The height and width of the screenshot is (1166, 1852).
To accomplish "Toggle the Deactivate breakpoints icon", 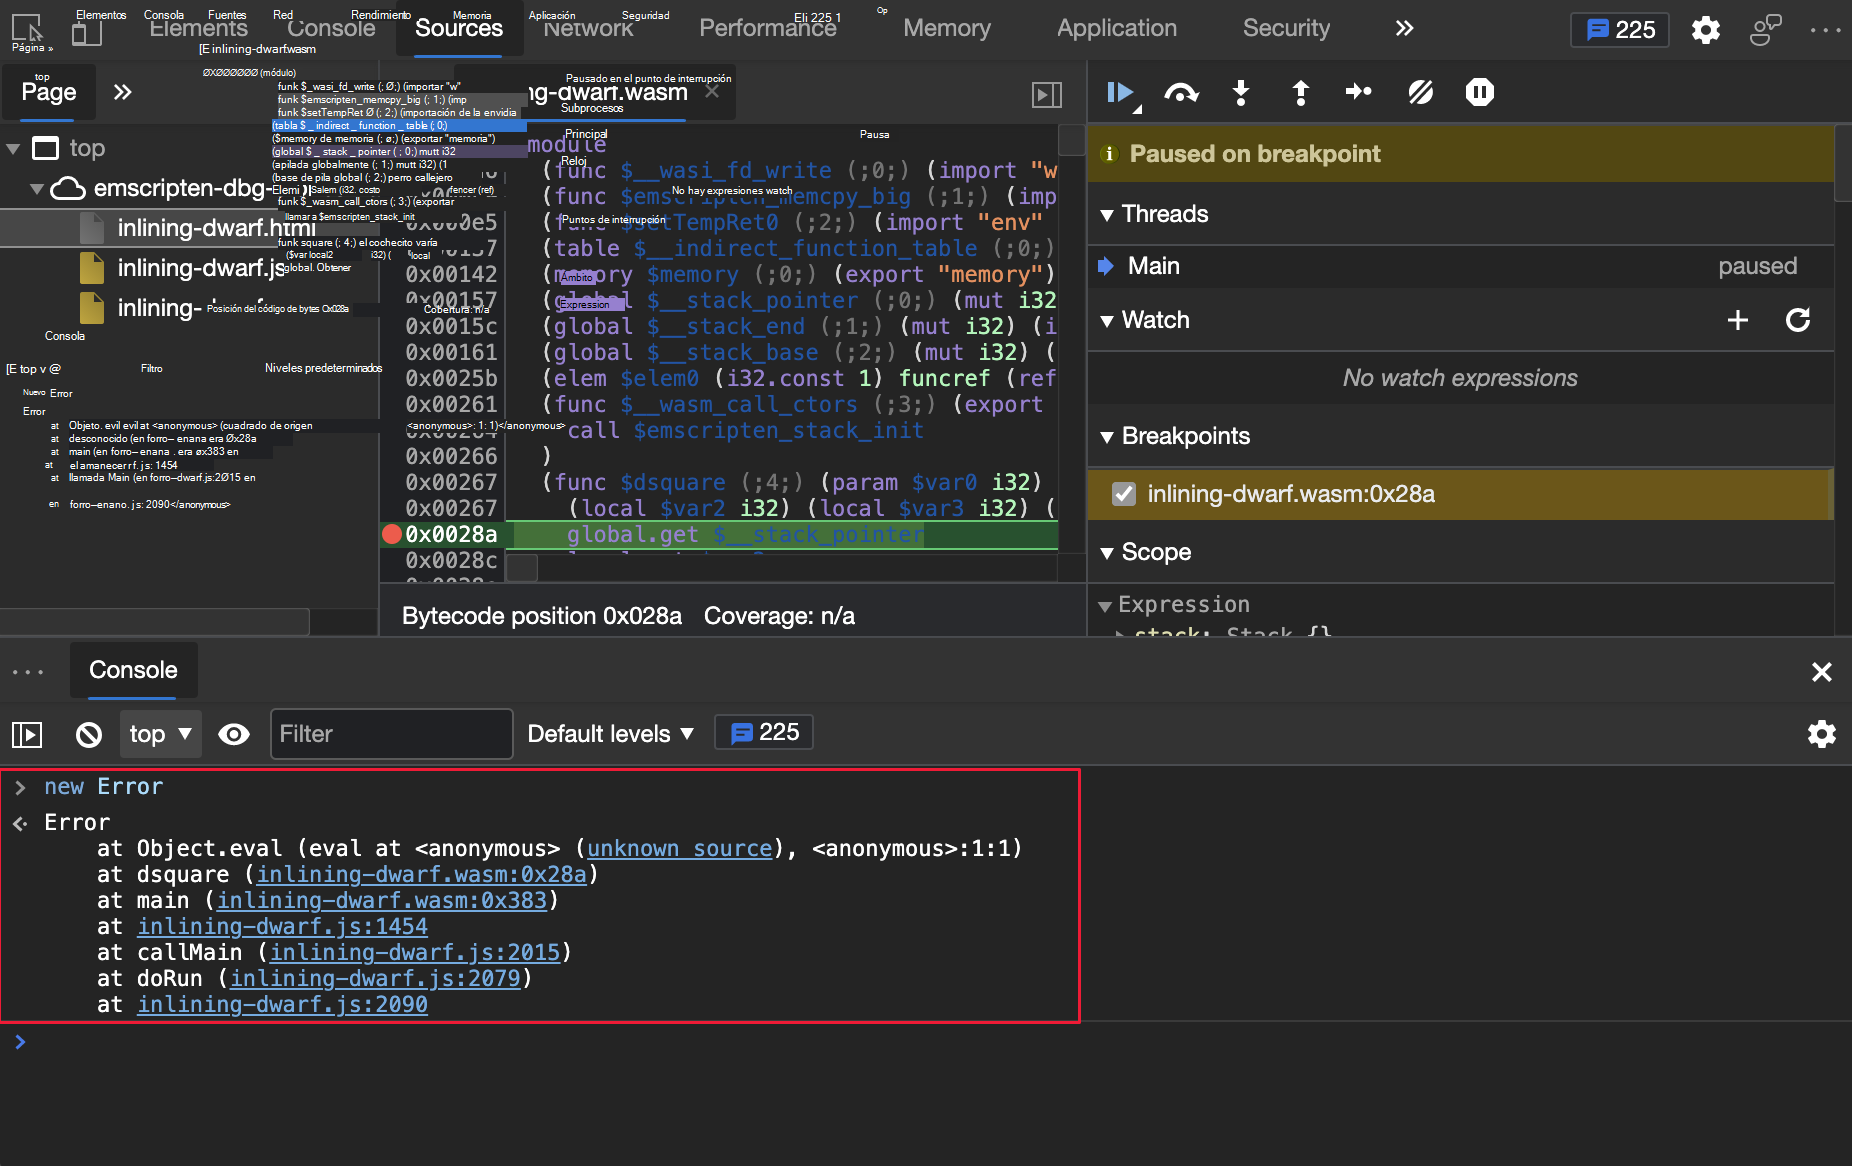I will tap(1420, 93).
